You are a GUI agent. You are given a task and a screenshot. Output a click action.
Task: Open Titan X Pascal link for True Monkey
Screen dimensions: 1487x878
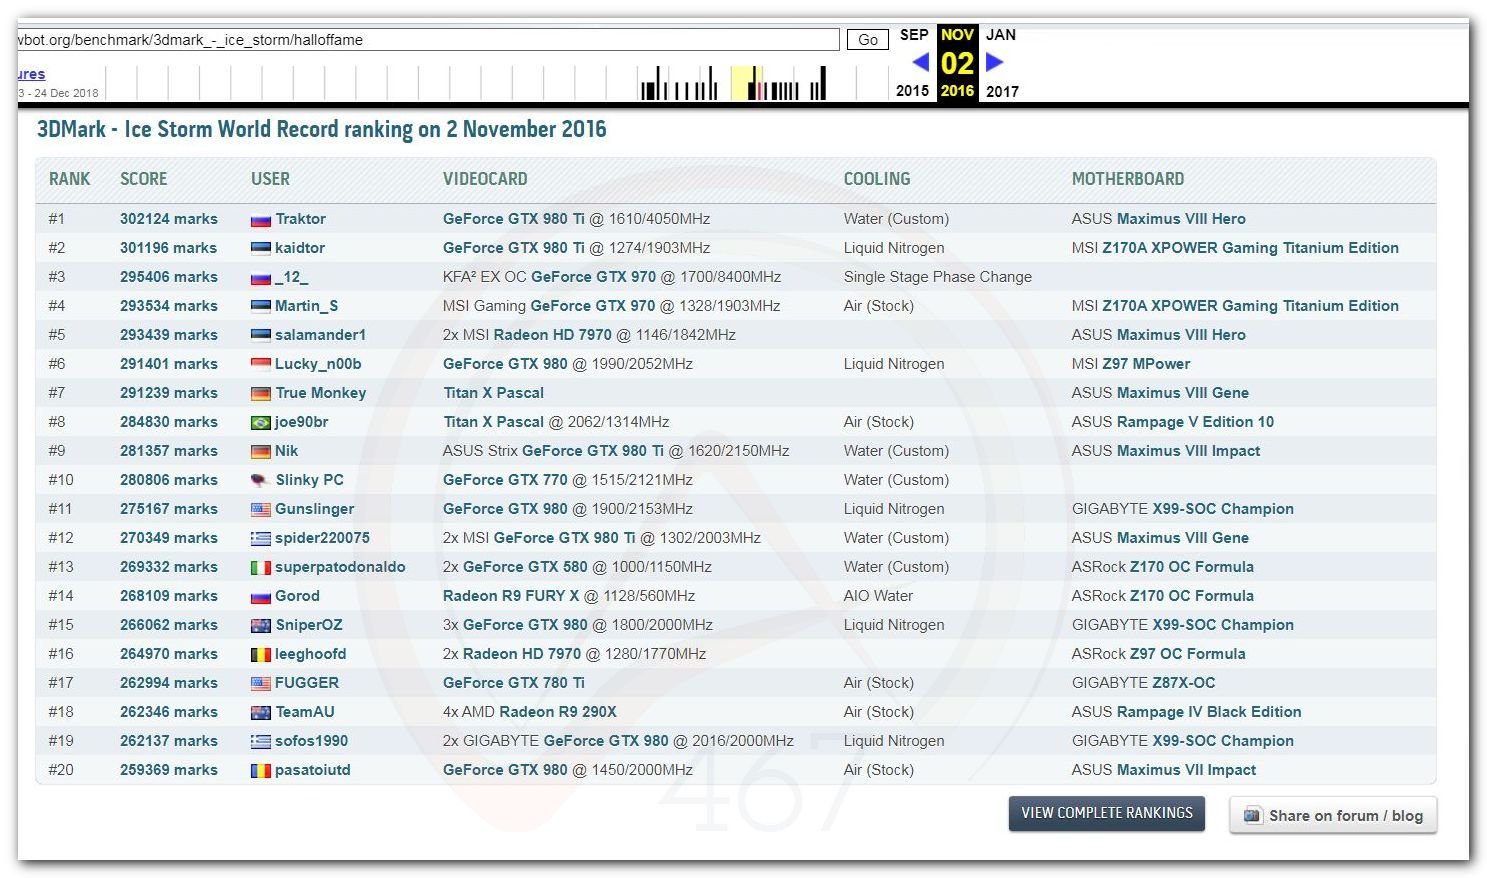494,393
